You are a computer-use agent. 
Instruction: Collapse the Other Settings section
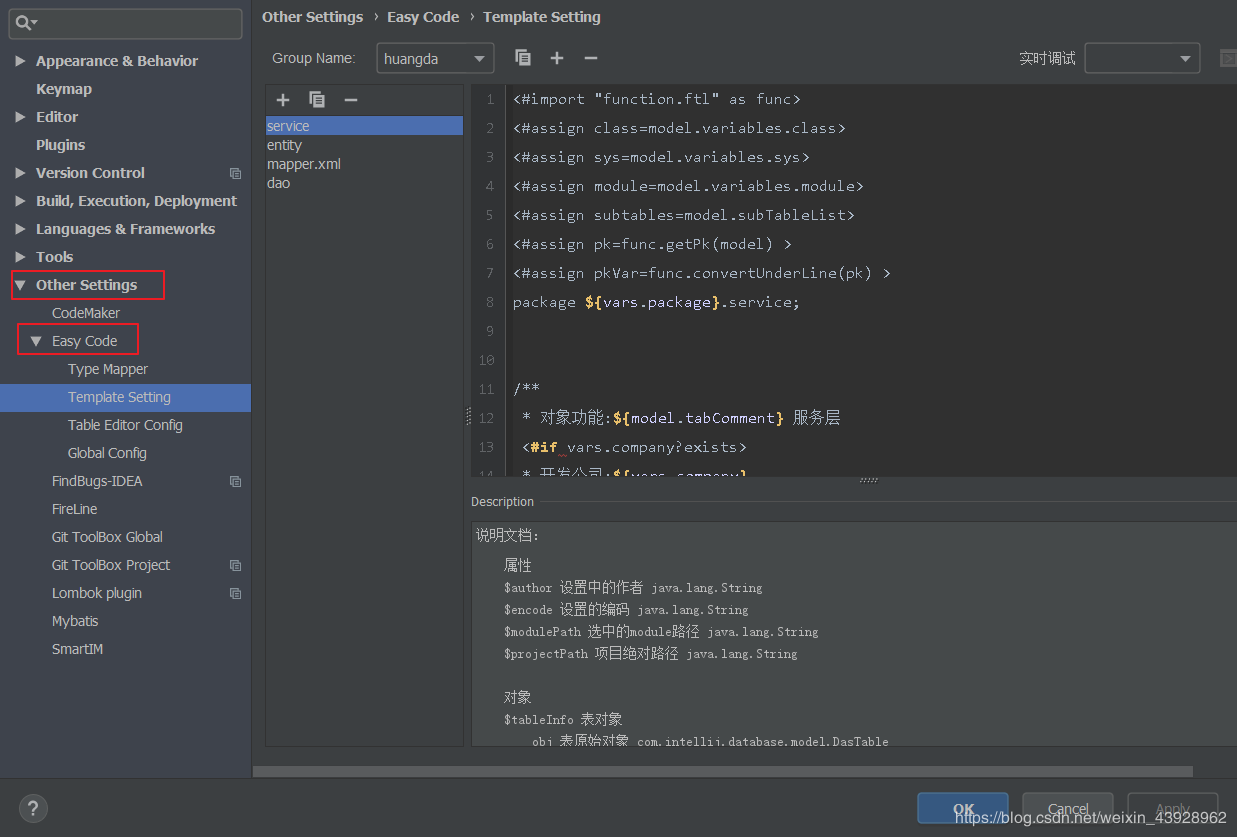click(20, 285)
